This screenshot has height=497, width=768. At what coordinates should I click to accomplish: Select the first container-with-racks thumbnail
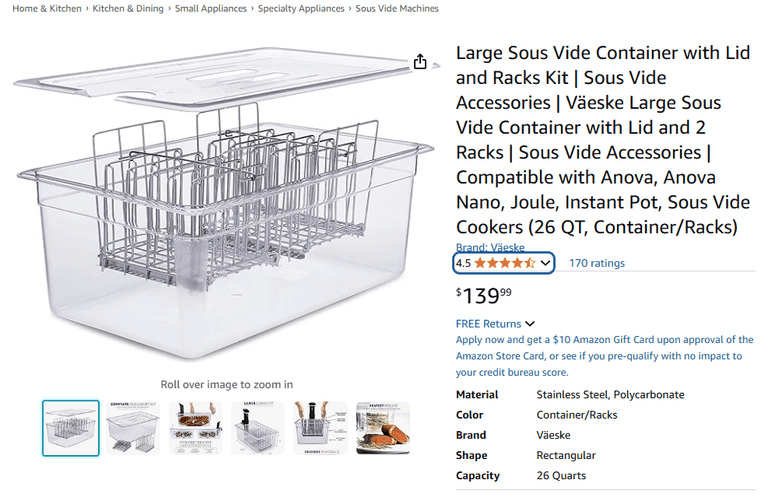[x=71, y=428]
